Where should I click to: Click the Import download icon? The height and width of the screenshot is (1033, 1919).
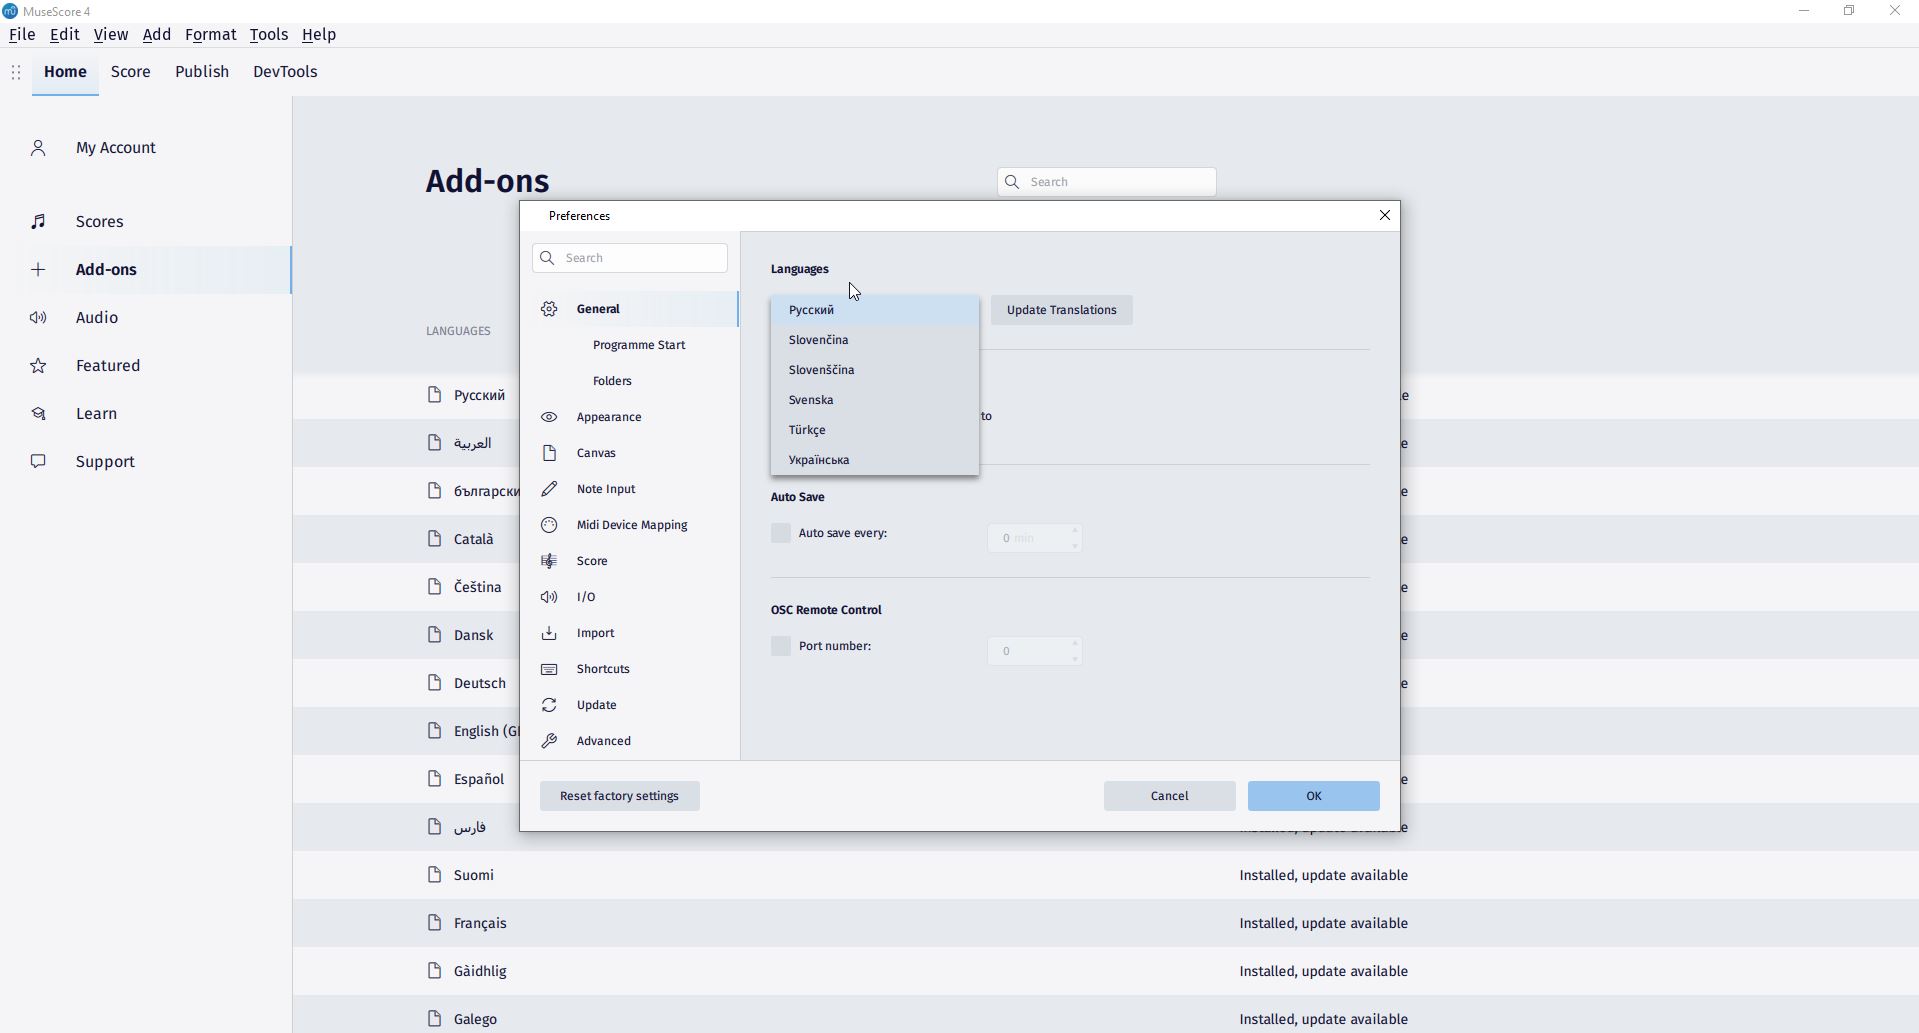(549, 633)
